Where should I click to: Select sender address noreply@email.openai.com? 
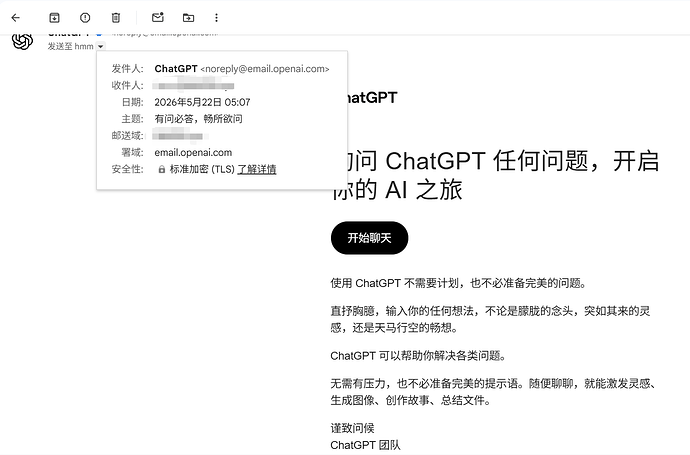click(265, 69)
